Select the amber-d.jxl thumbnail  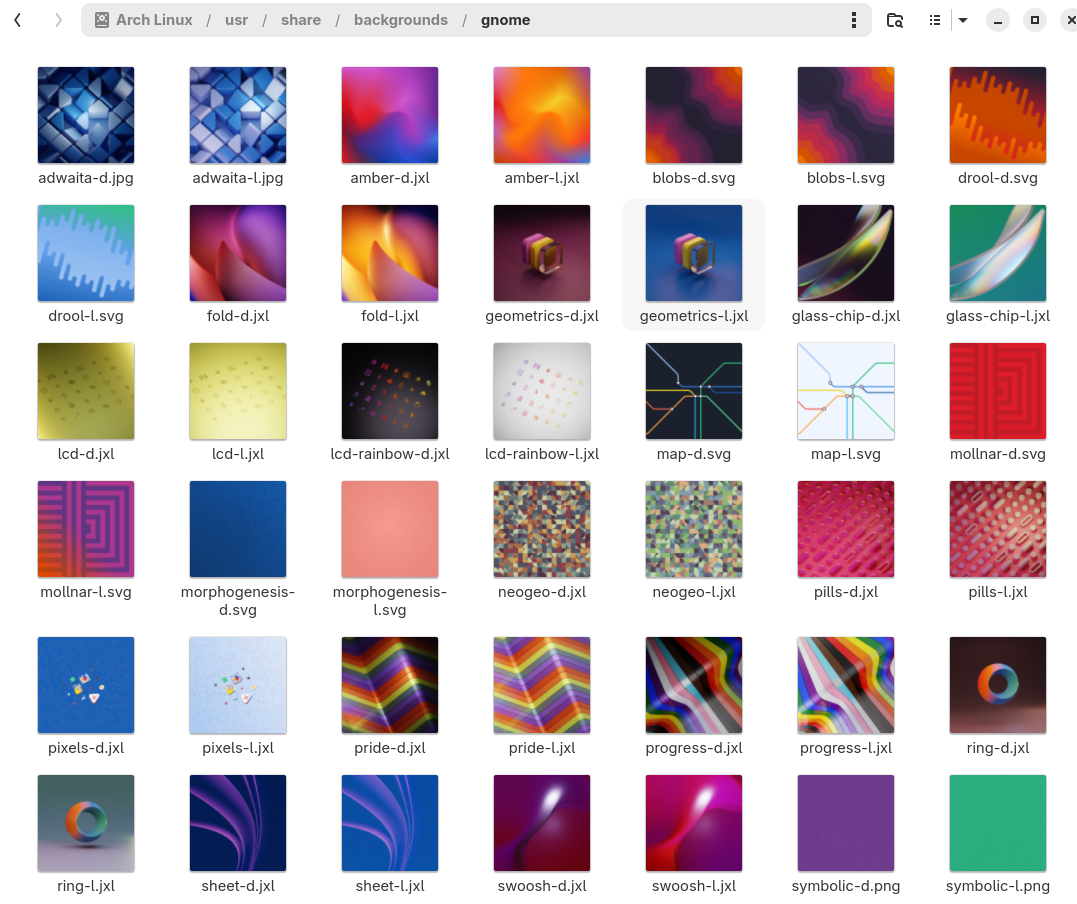point(390,115)
